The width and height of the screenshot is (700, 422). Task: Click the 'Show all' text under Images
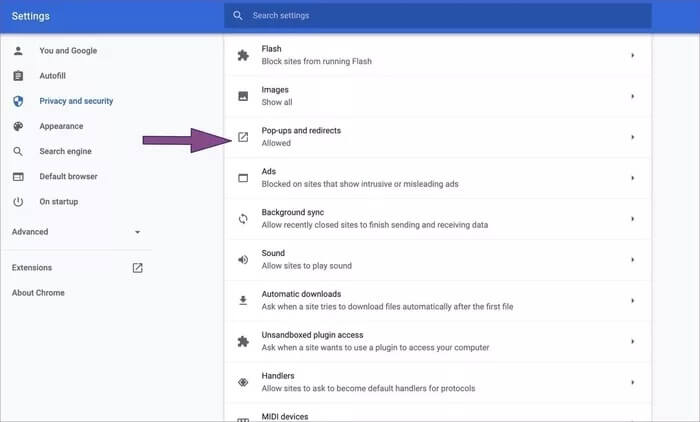click(277, 102)
